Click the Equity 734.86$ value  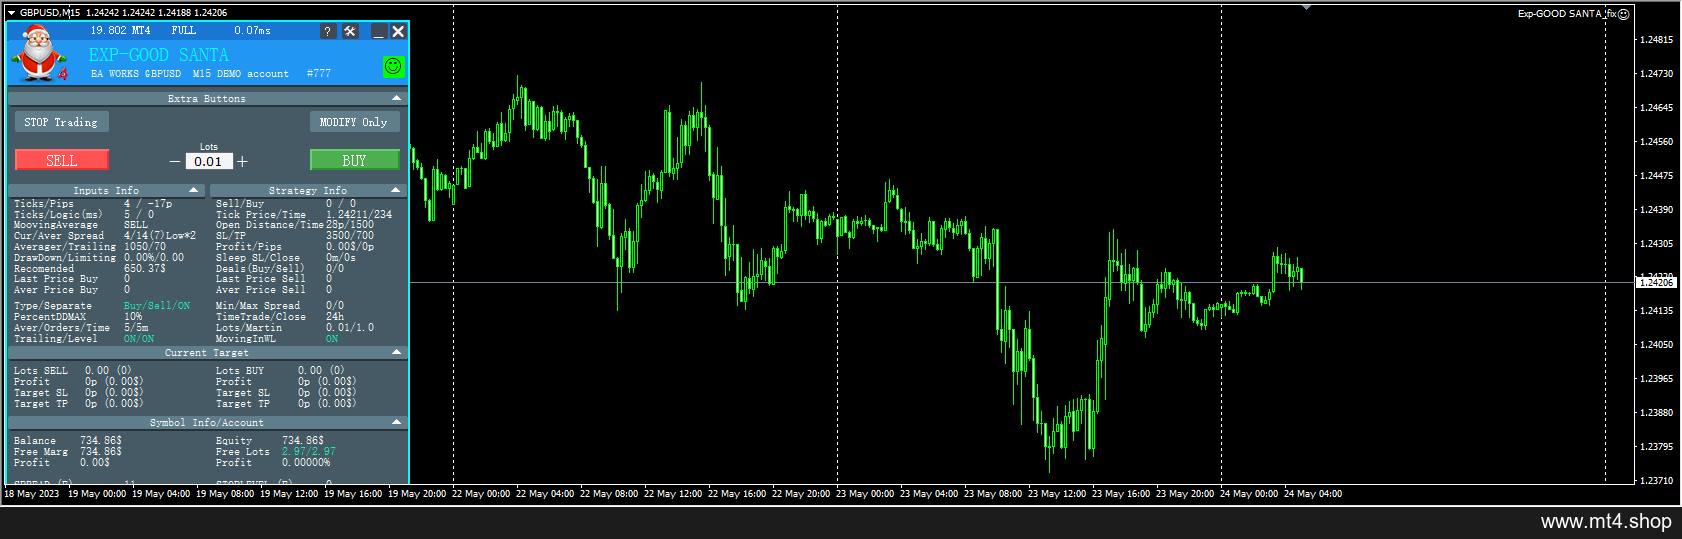[x=303, y=441]
